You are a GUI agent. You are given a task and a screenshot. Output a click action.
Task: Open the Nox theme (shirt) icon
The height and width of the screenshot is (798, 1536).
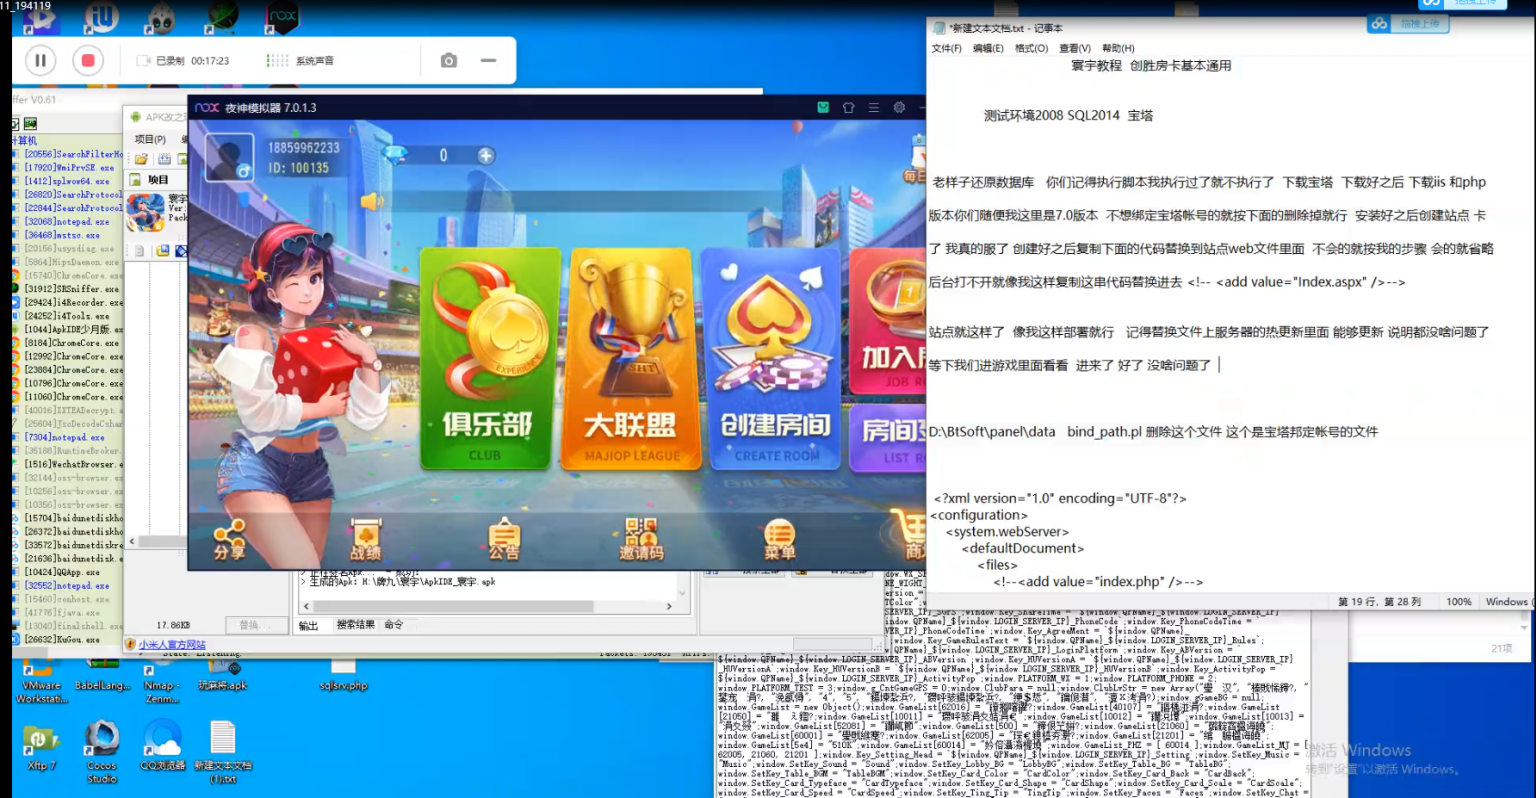pyautogui.click(x=849, y=108)
